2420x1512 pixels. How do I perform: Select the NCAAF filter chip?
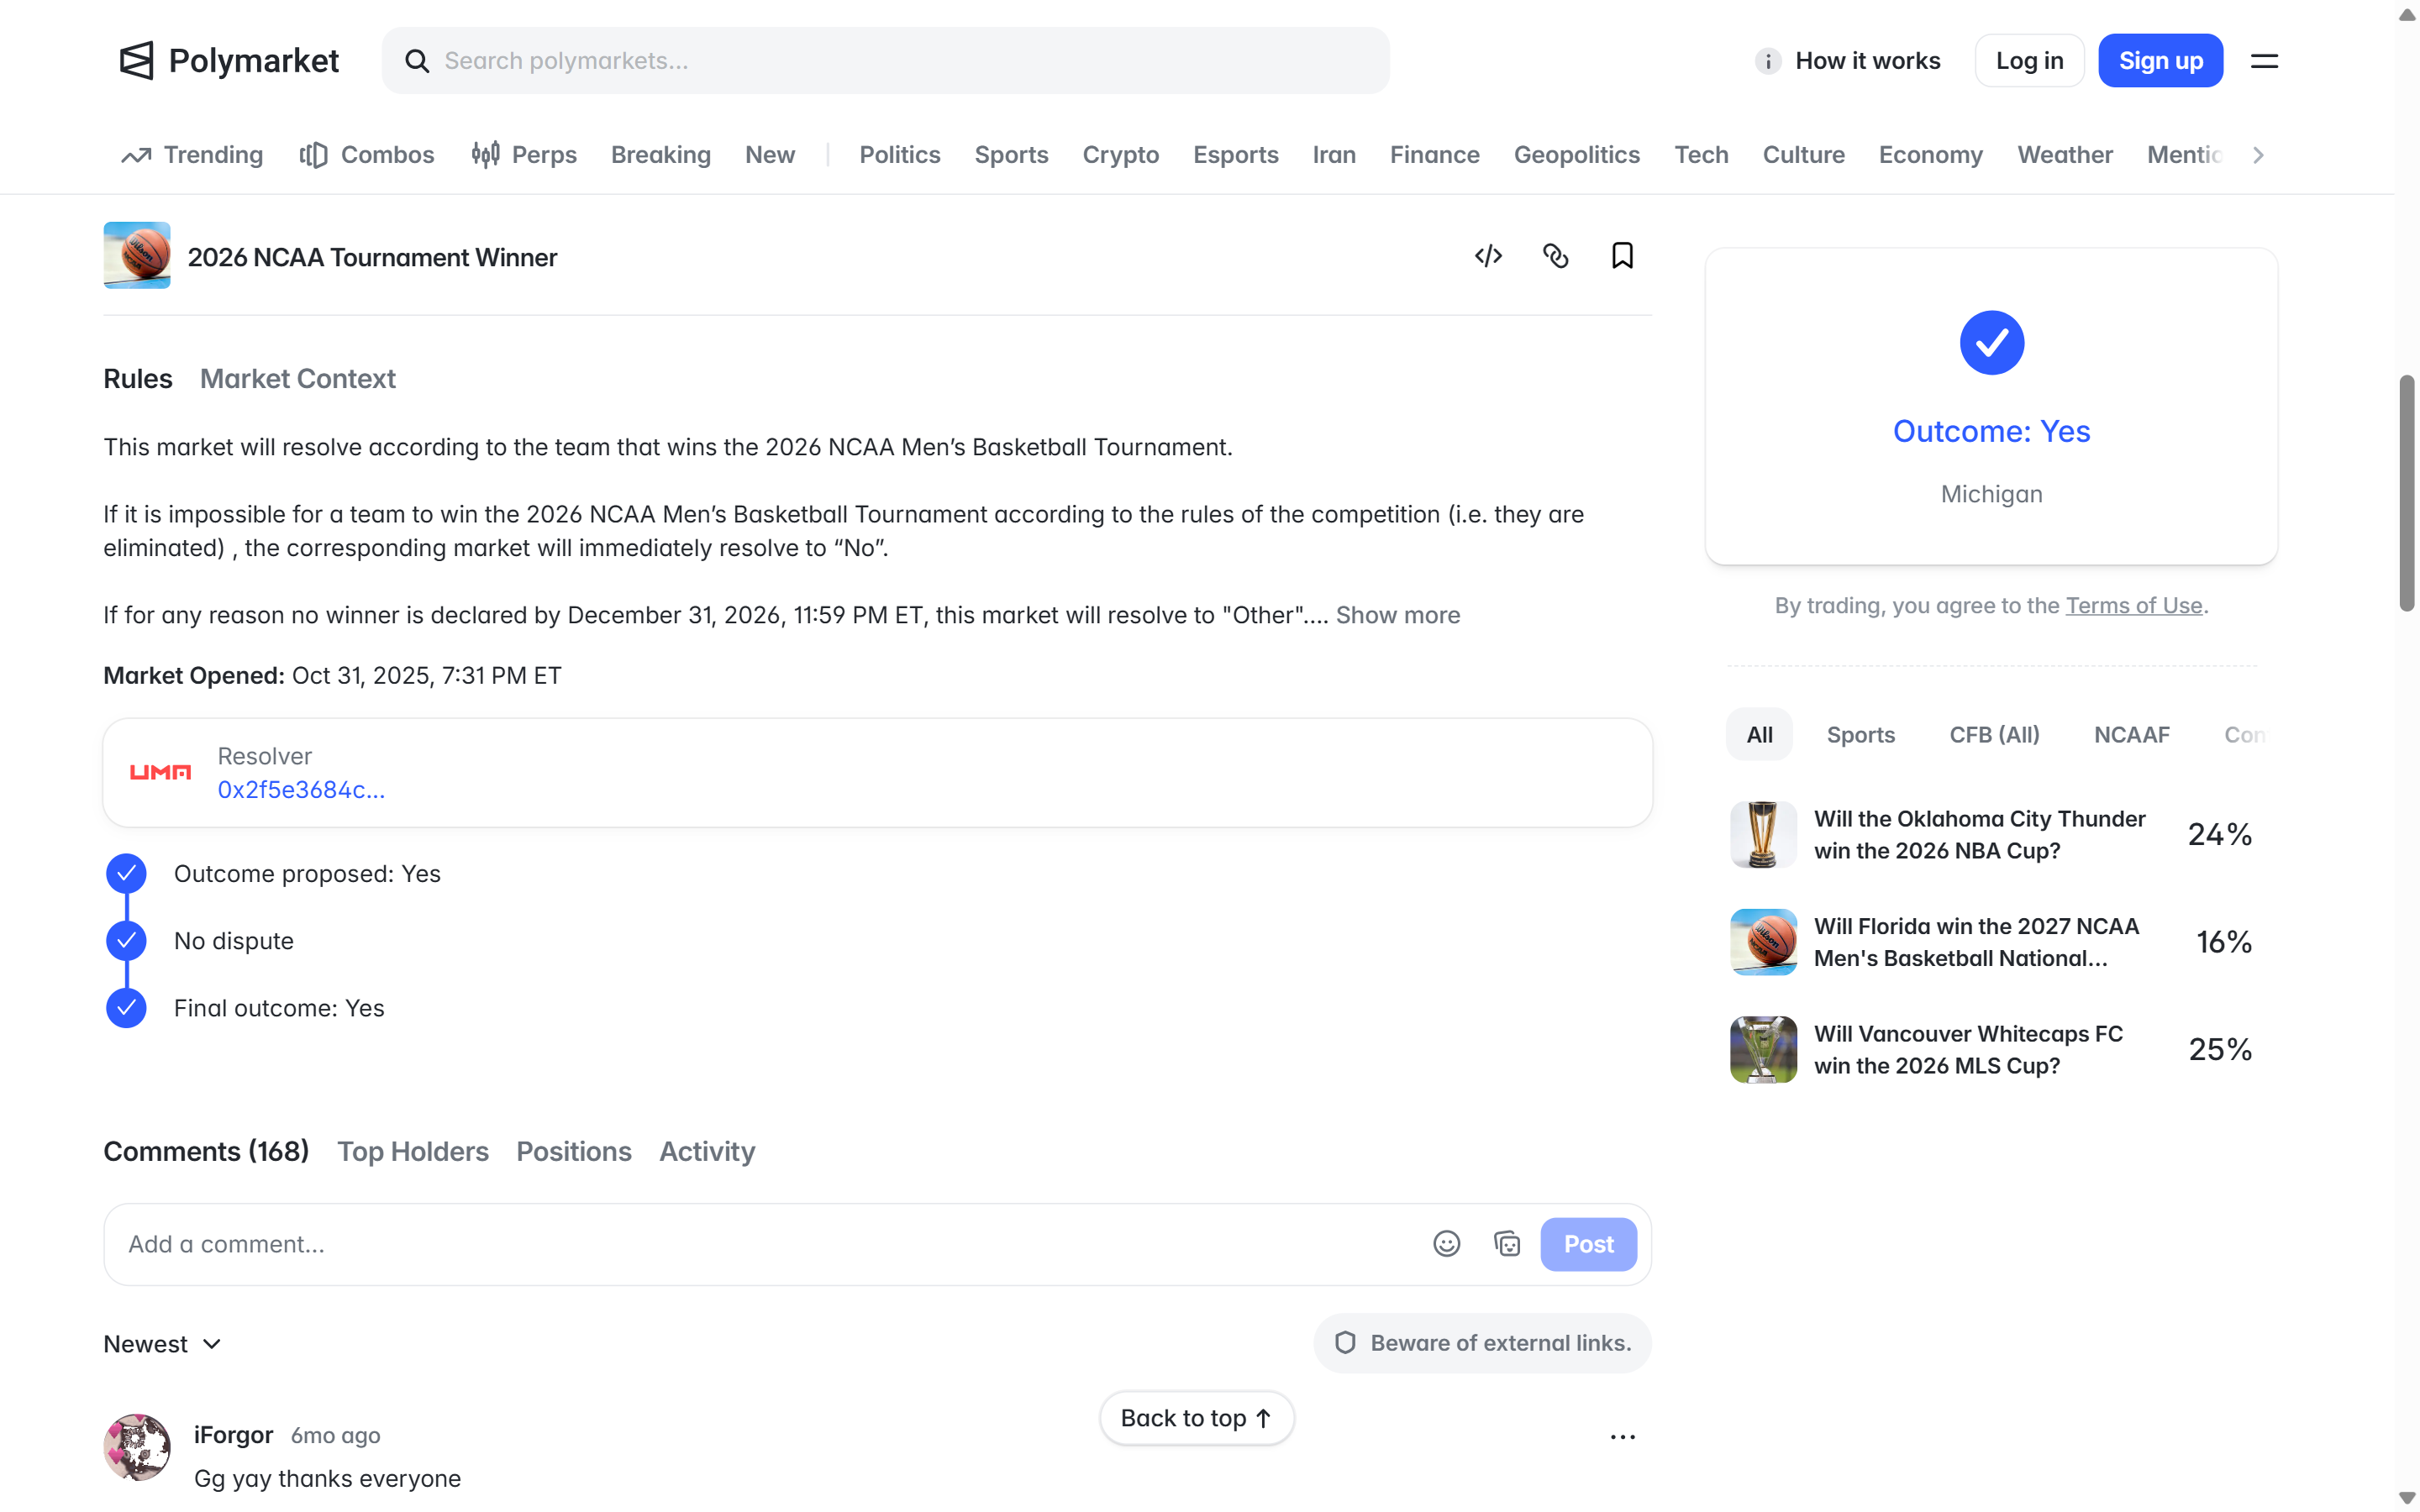pos(2131,735)
